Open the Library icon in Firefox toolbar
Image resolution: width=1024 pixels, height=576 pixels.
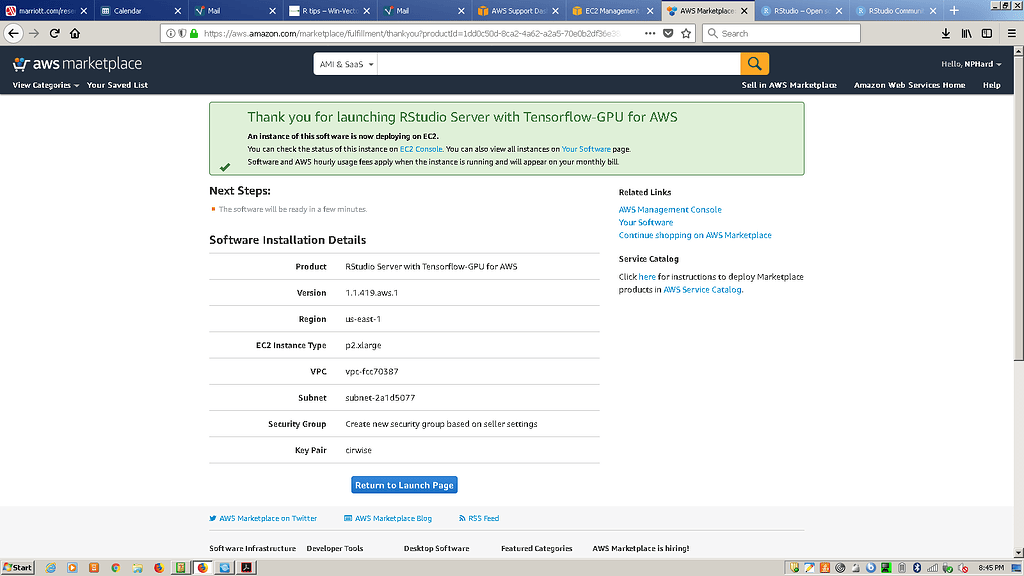[967, 33]
